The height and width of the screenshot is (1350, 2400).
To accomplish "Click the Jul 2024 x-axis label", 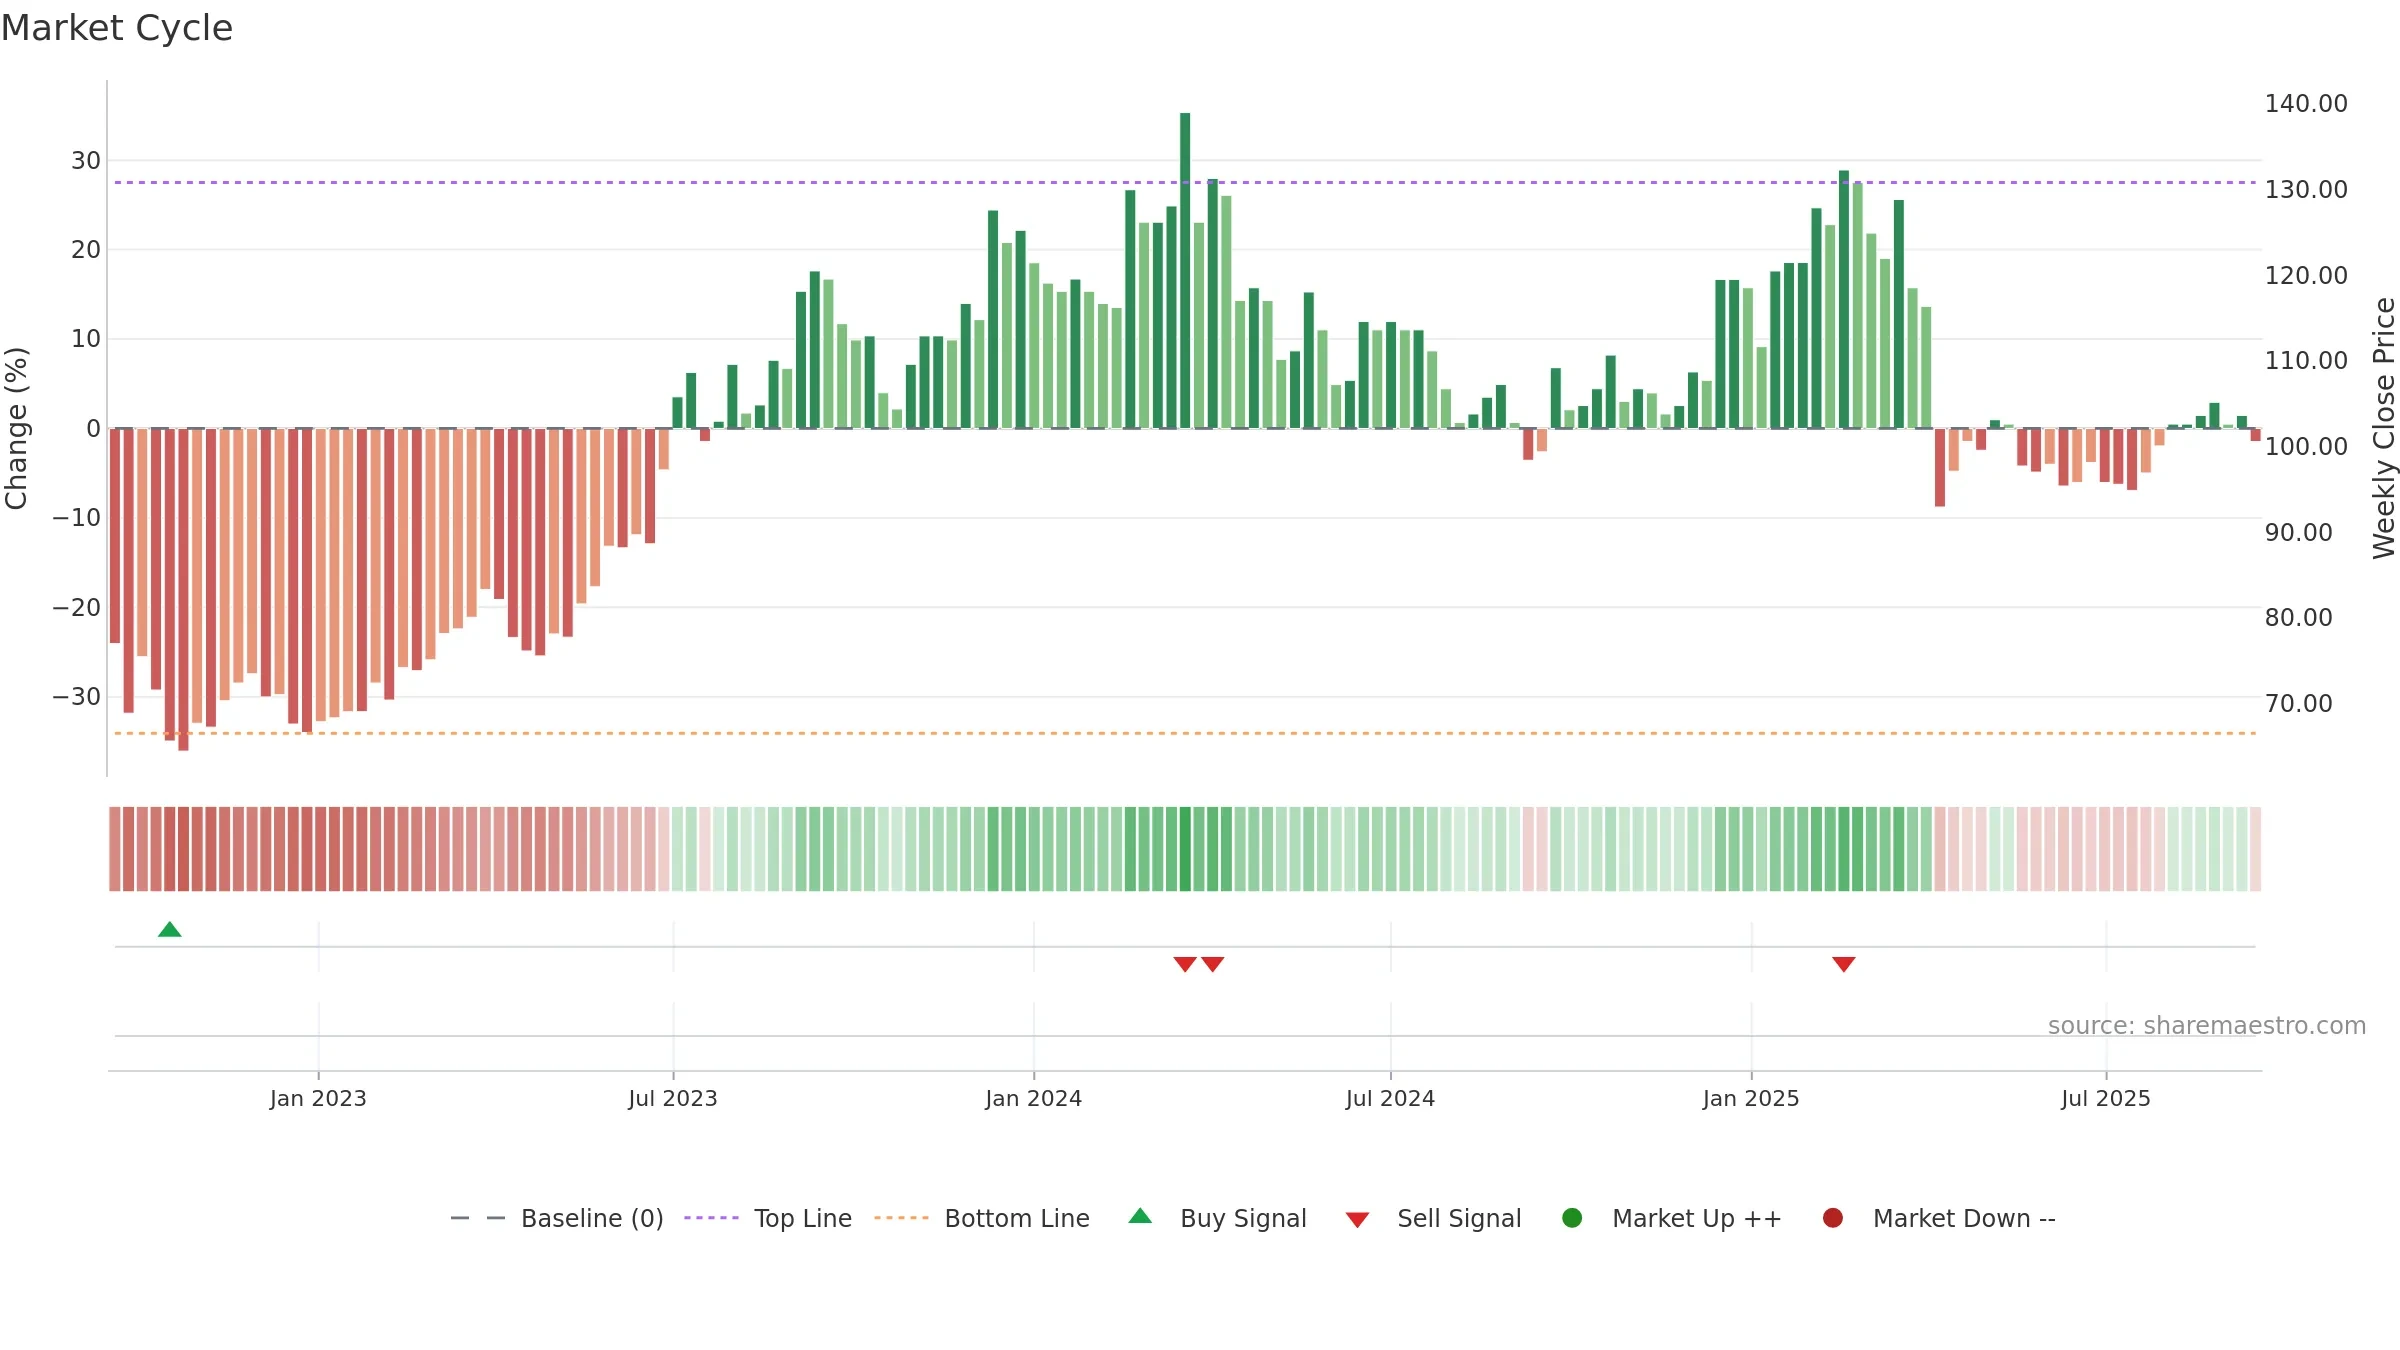I will [1390, 1098].
